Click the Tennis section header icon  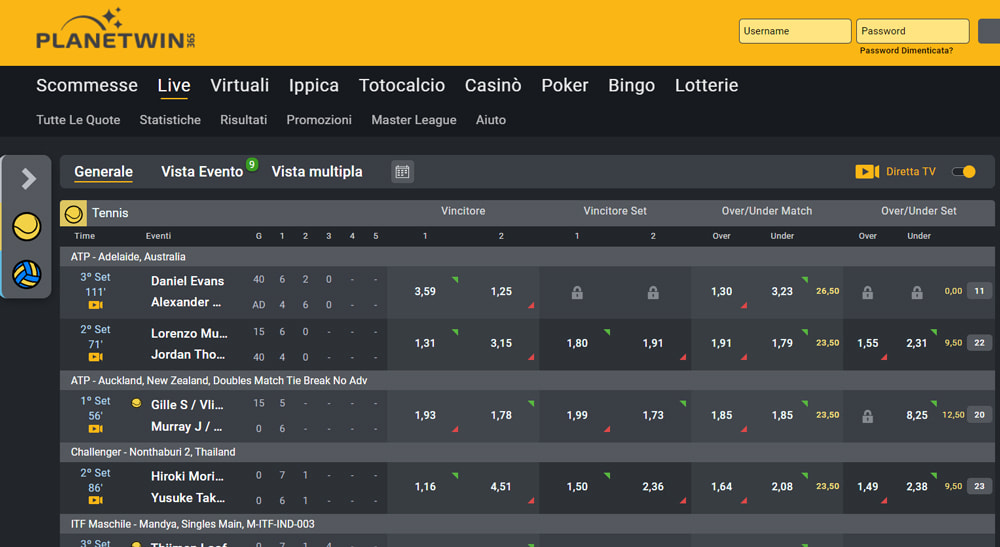coord(73,214)
